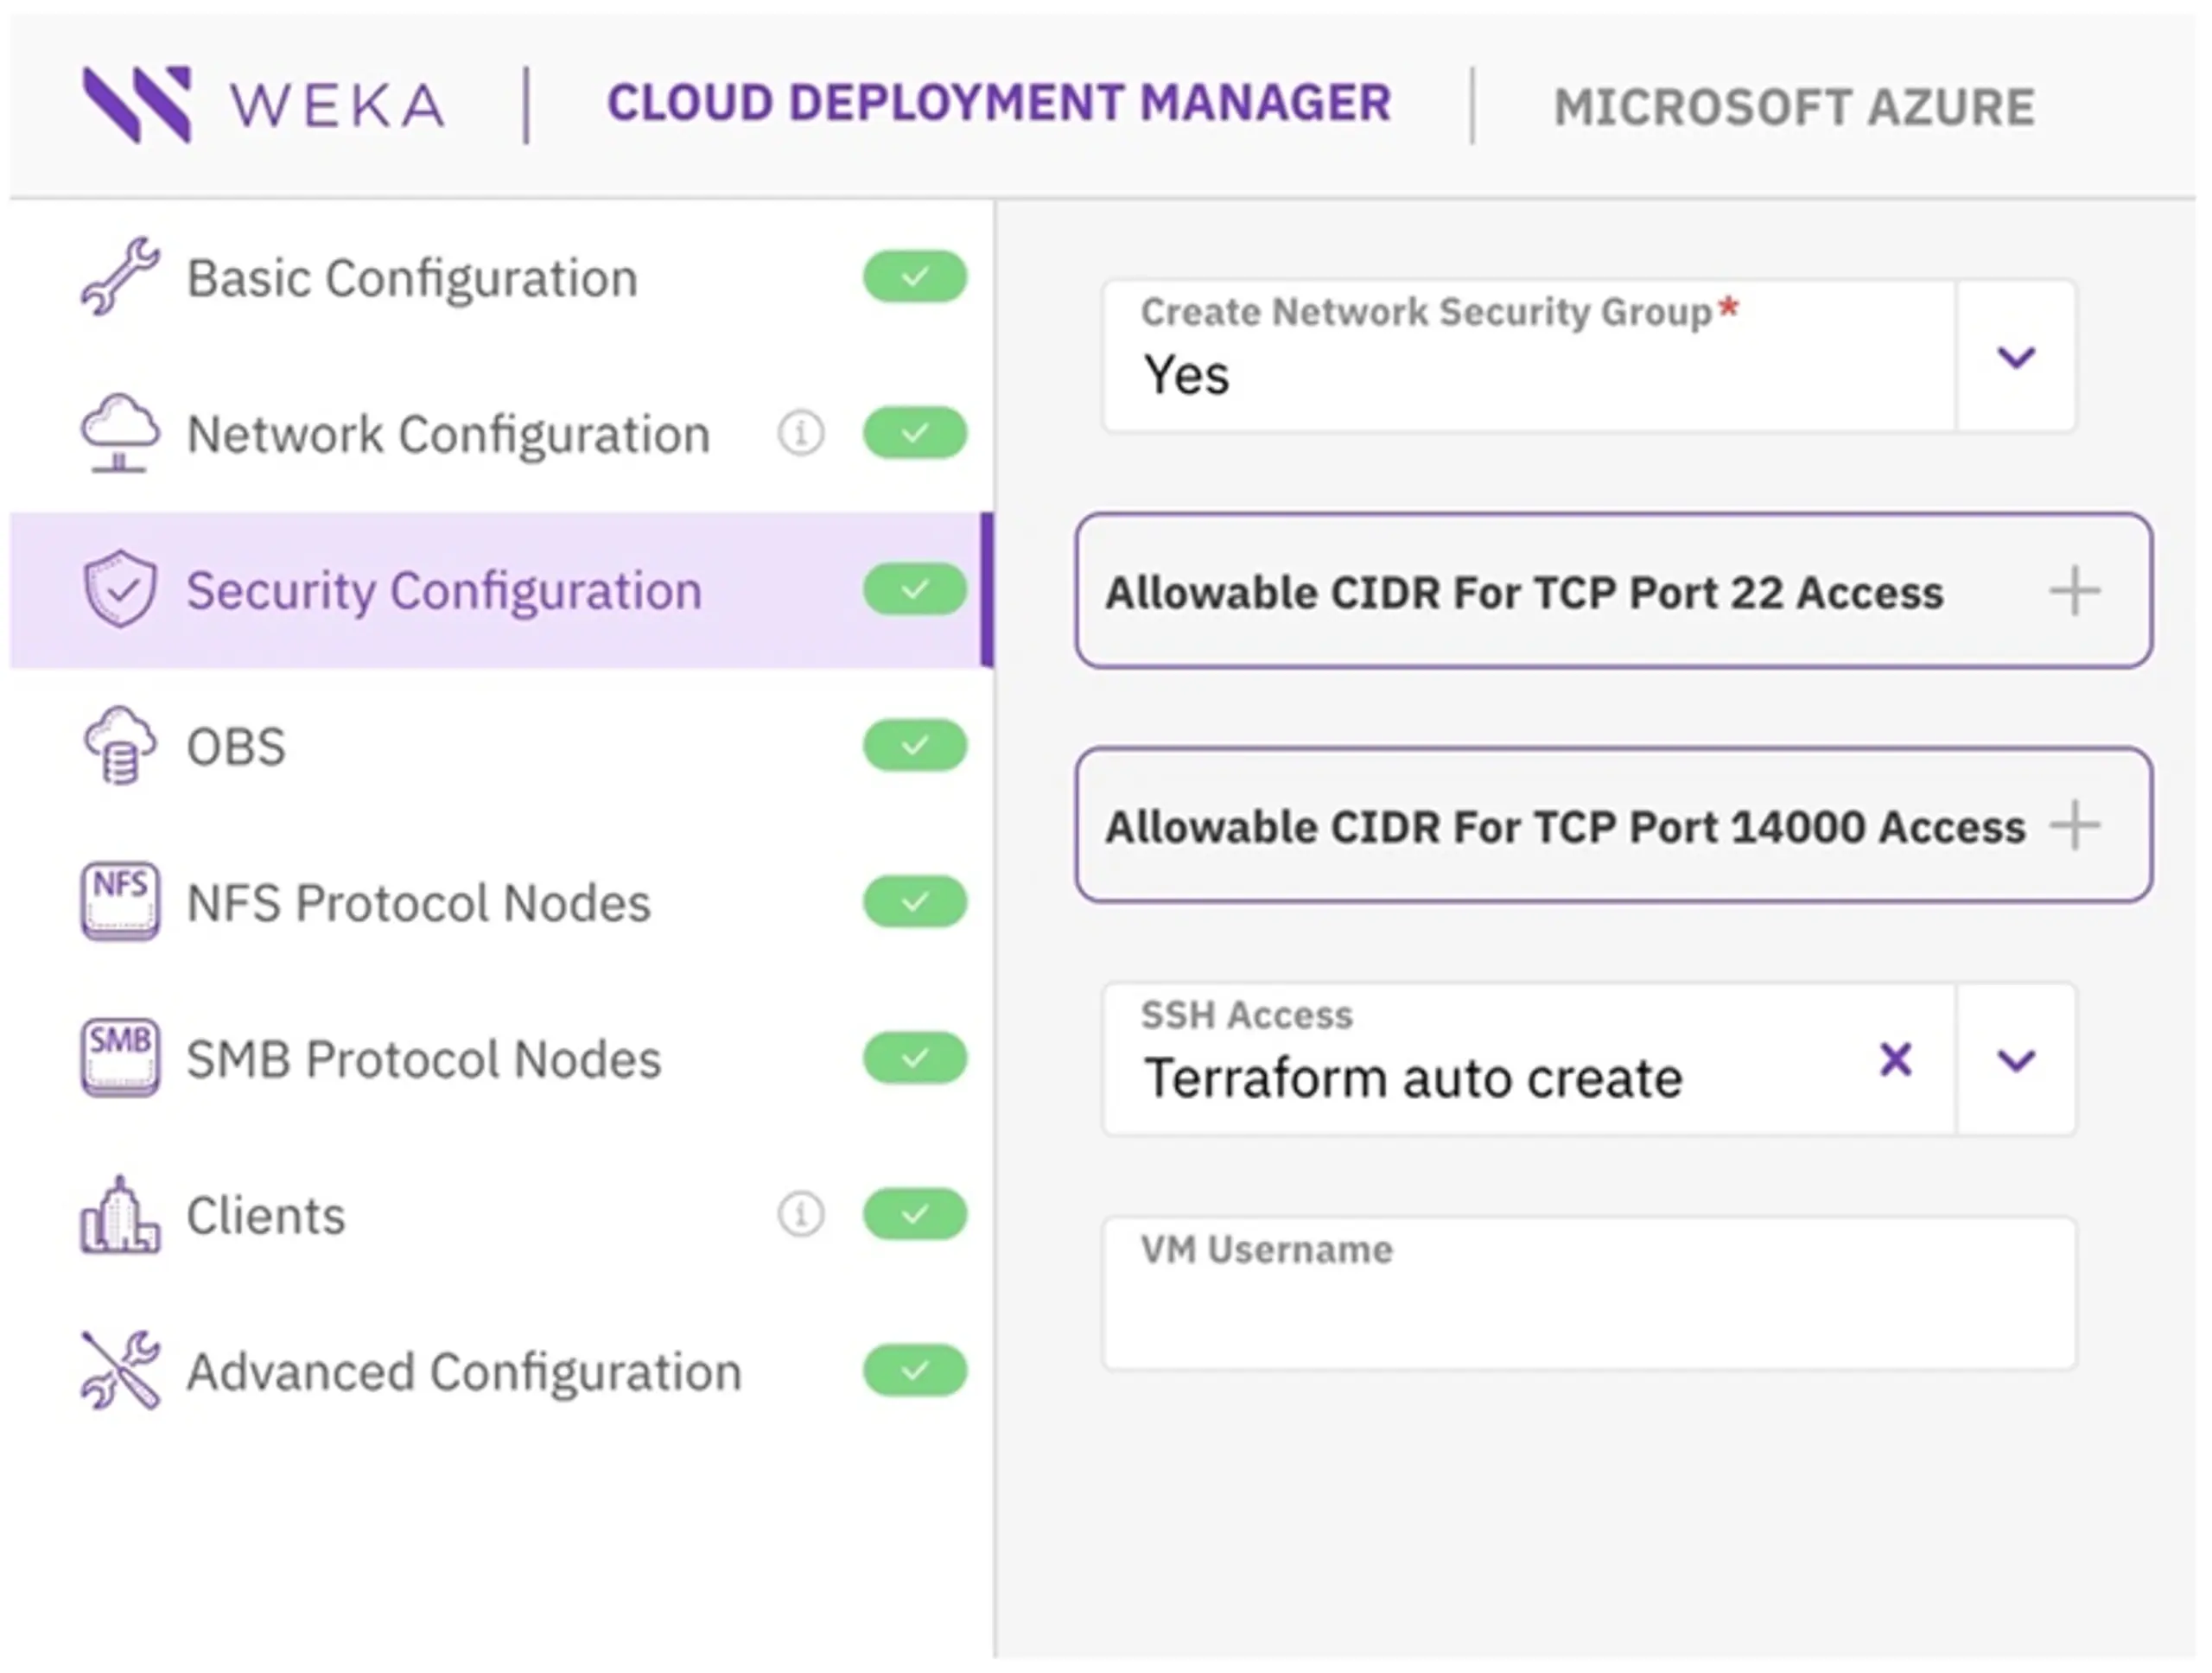Open the Clients section
The width and height of the screenshot is (2212, 1673).
(501, 1214)
